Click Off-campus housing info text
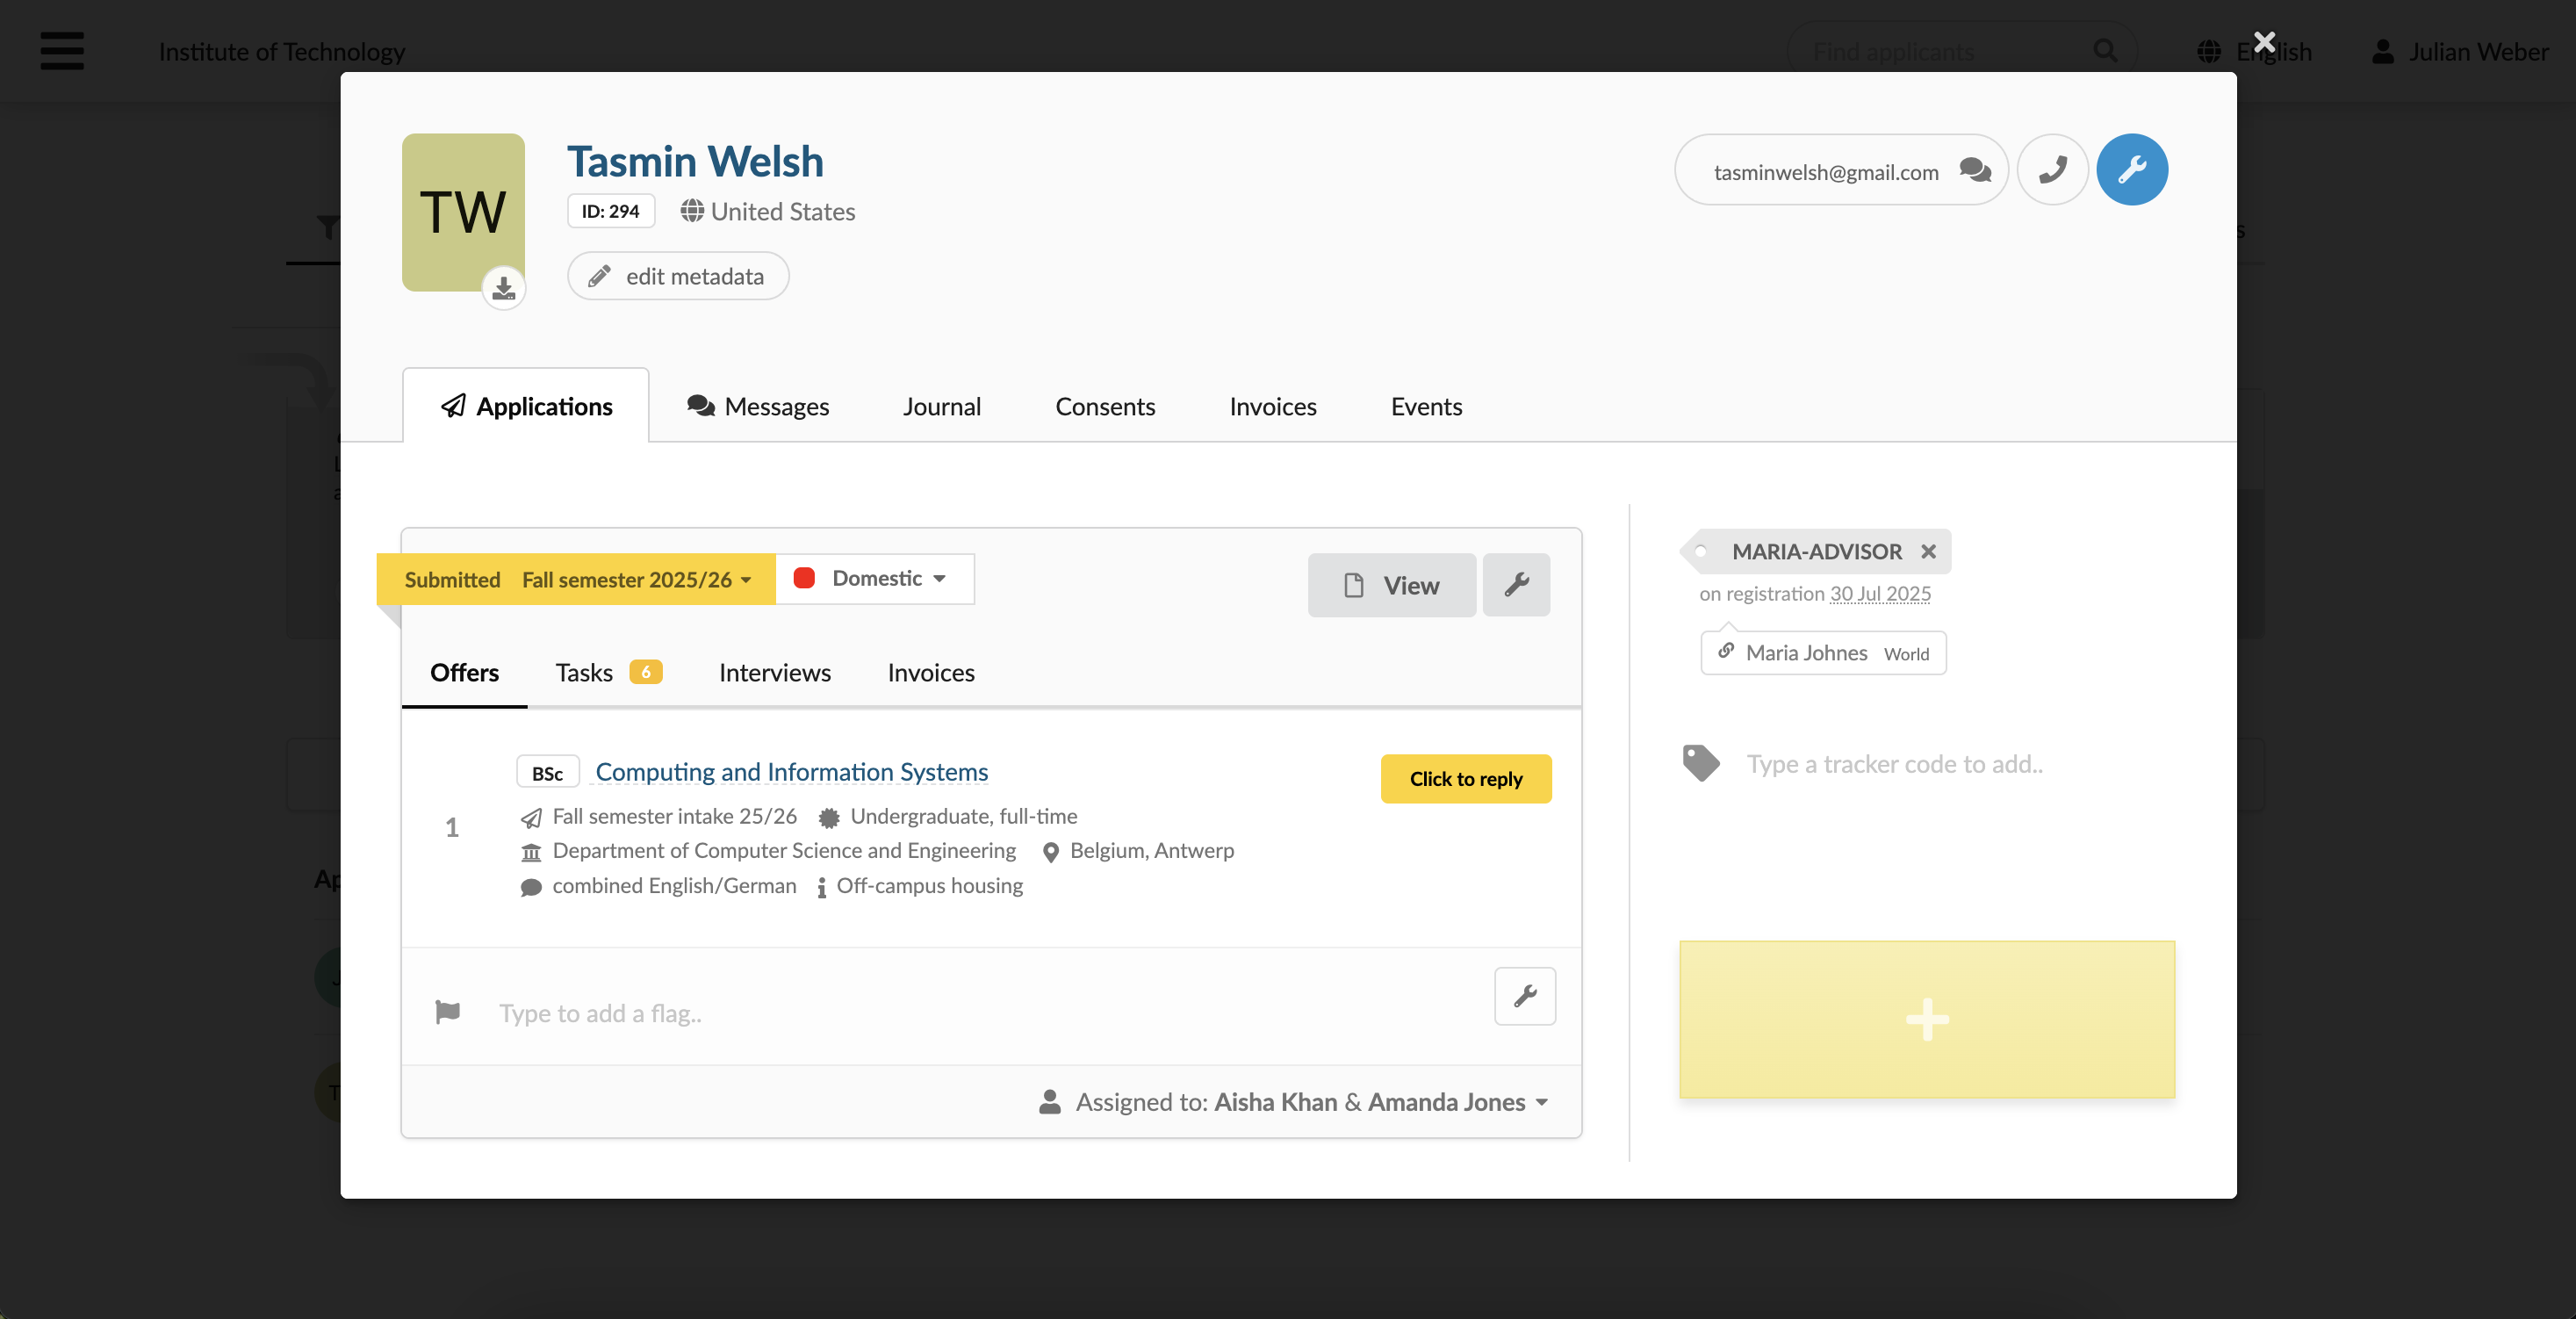2576x1319 pixels. pyautogui.click(x=929, y=885)
